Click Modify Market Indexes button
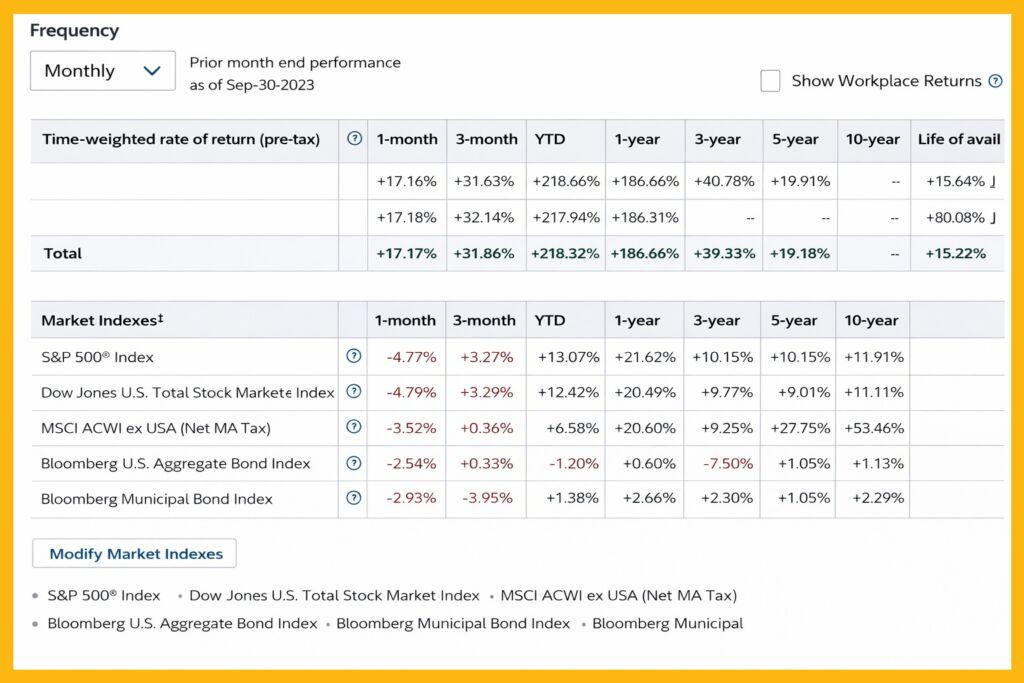This screenshot has width=1024, height=683. [135, 554]
